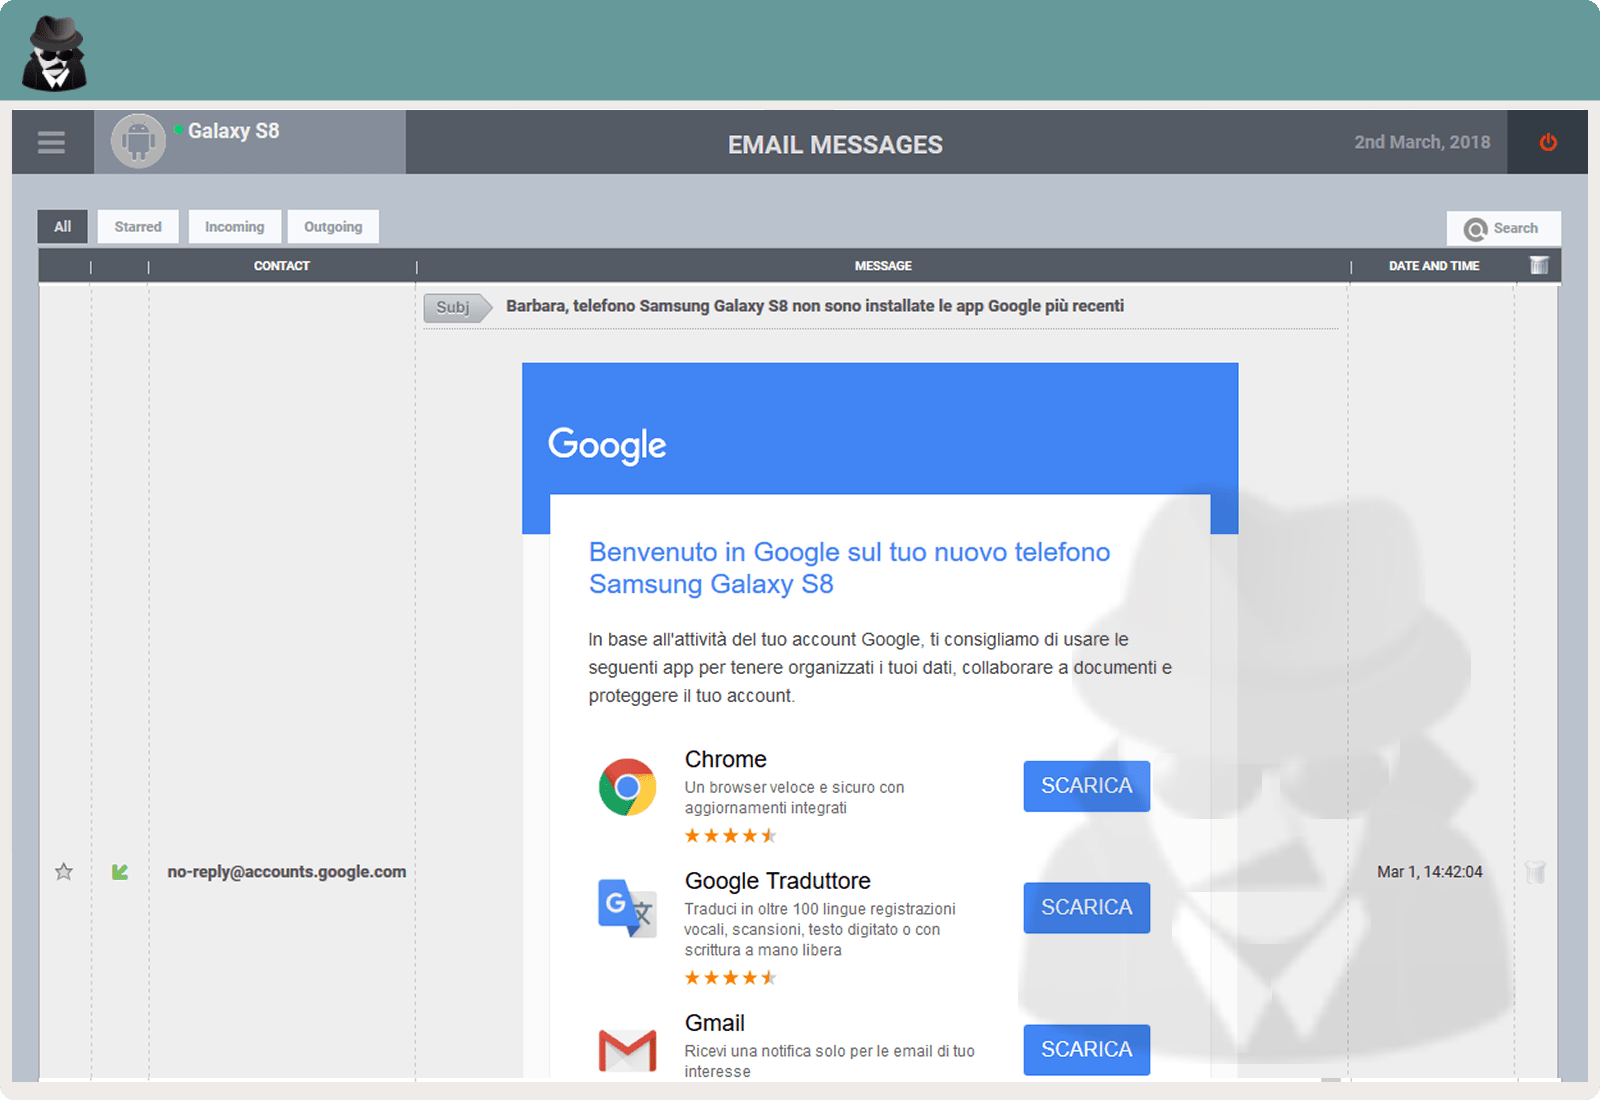
Task: Show Incoming emails tab
Action: [x=235, y=227]
